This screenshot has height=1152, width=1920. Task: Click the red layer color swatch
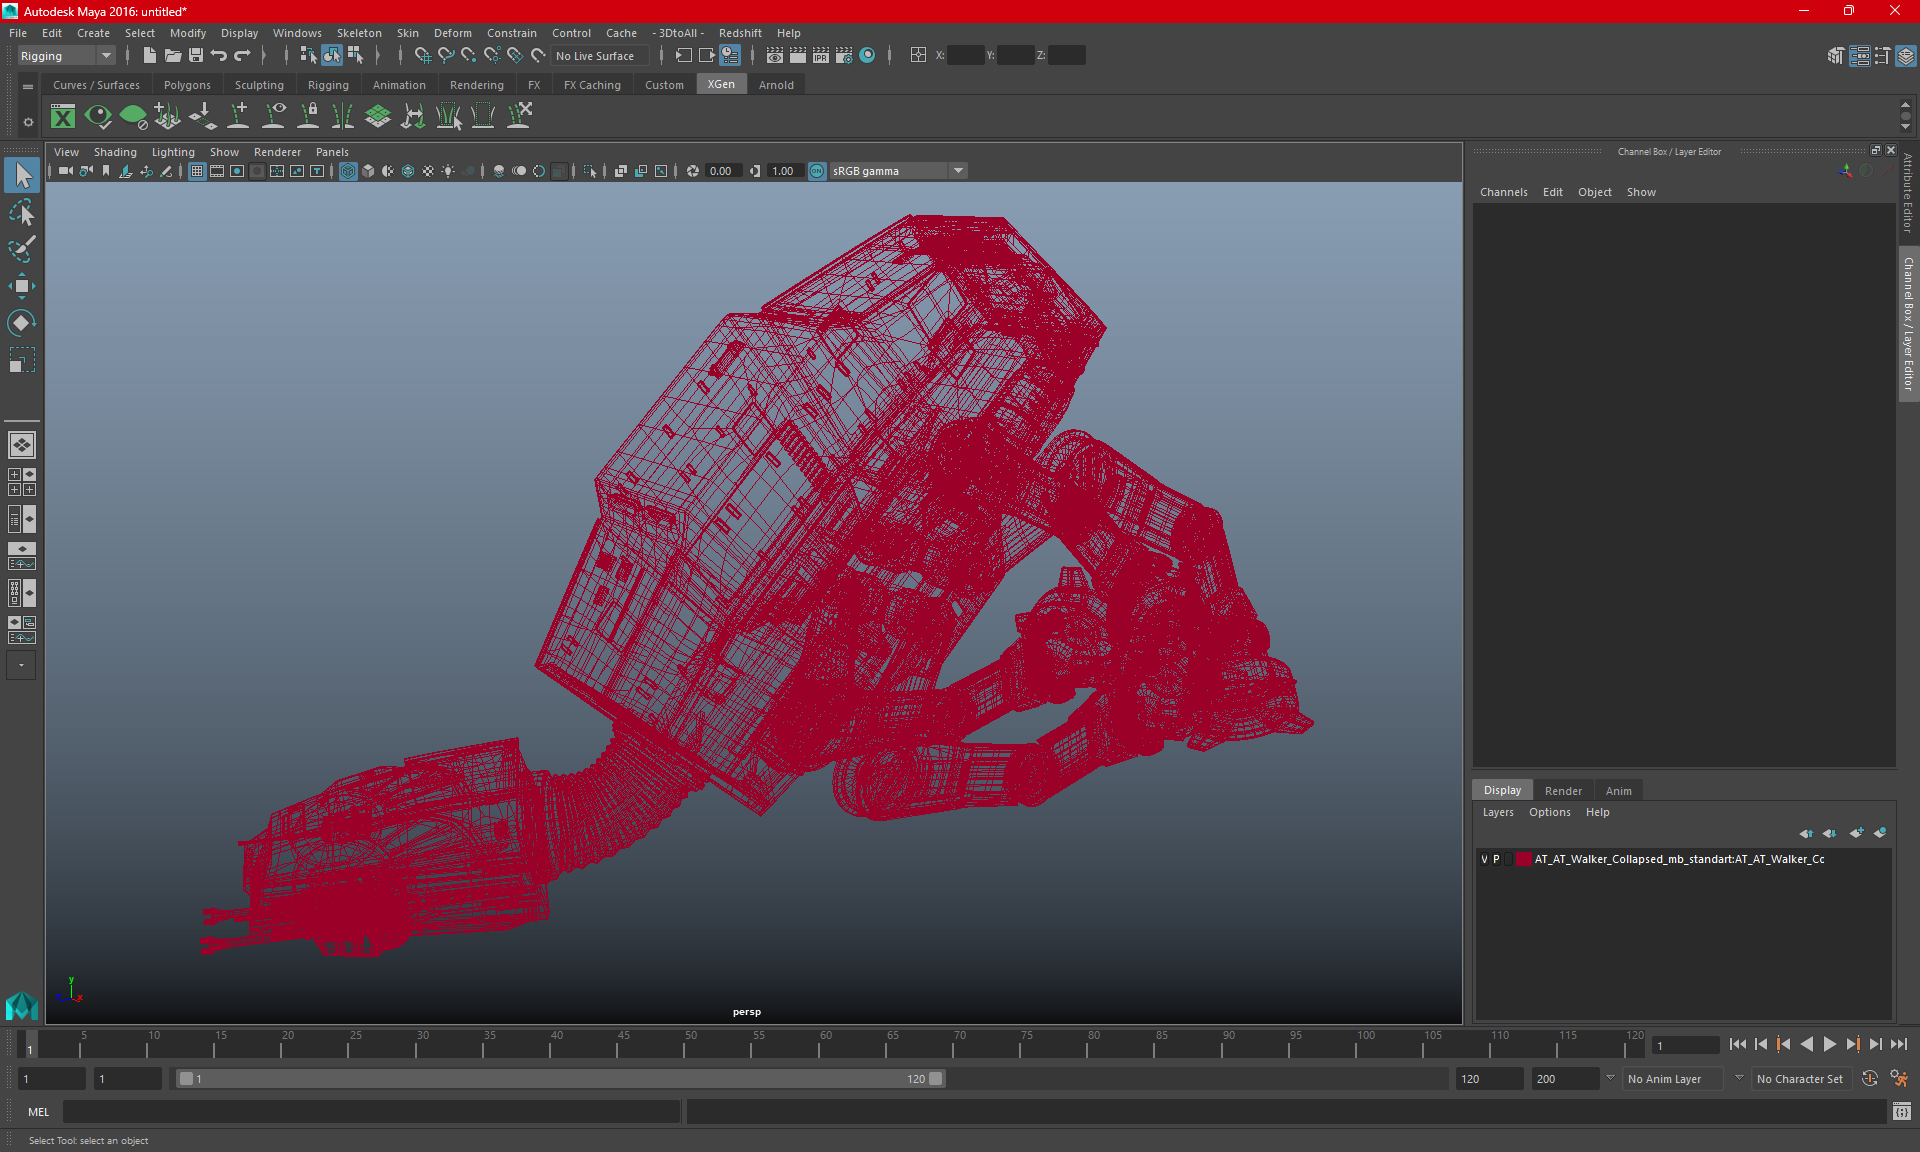pos(1523,859)
